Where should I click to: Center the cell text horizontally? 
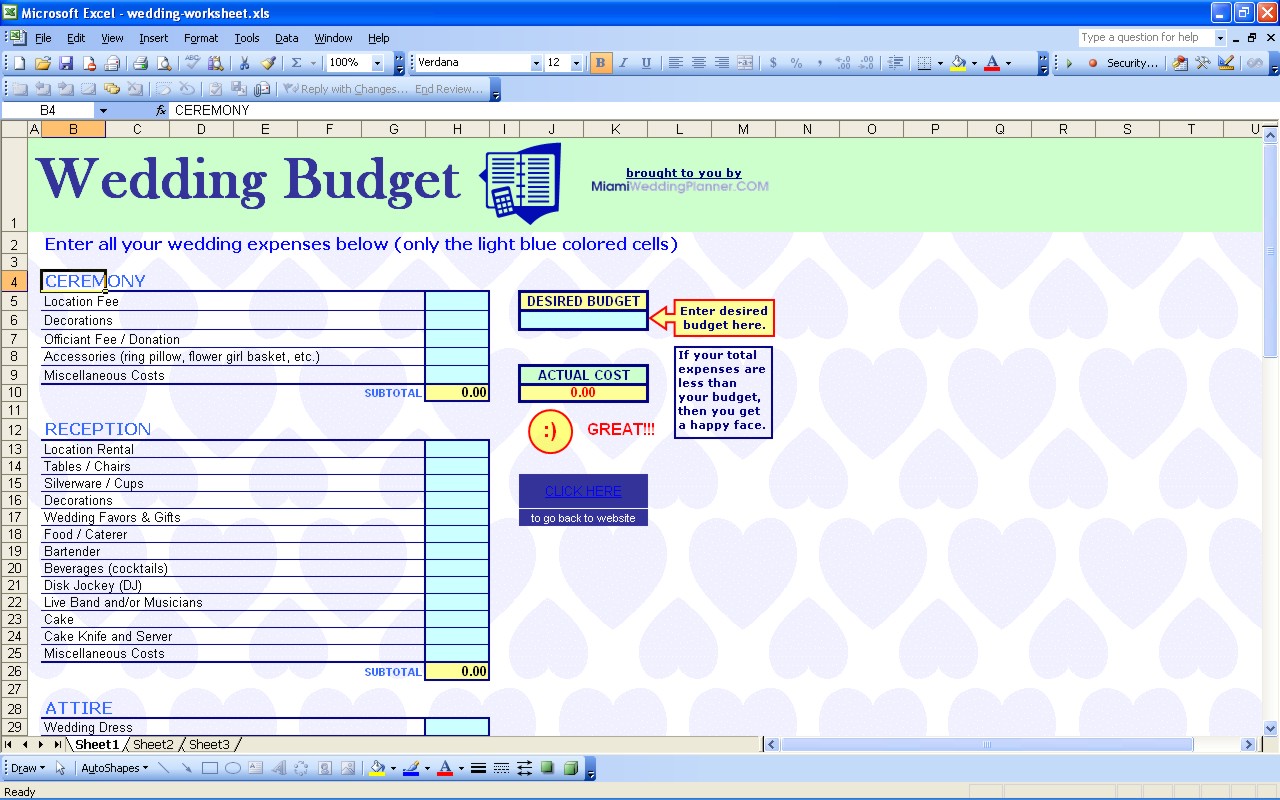click(x=699, y=63)
